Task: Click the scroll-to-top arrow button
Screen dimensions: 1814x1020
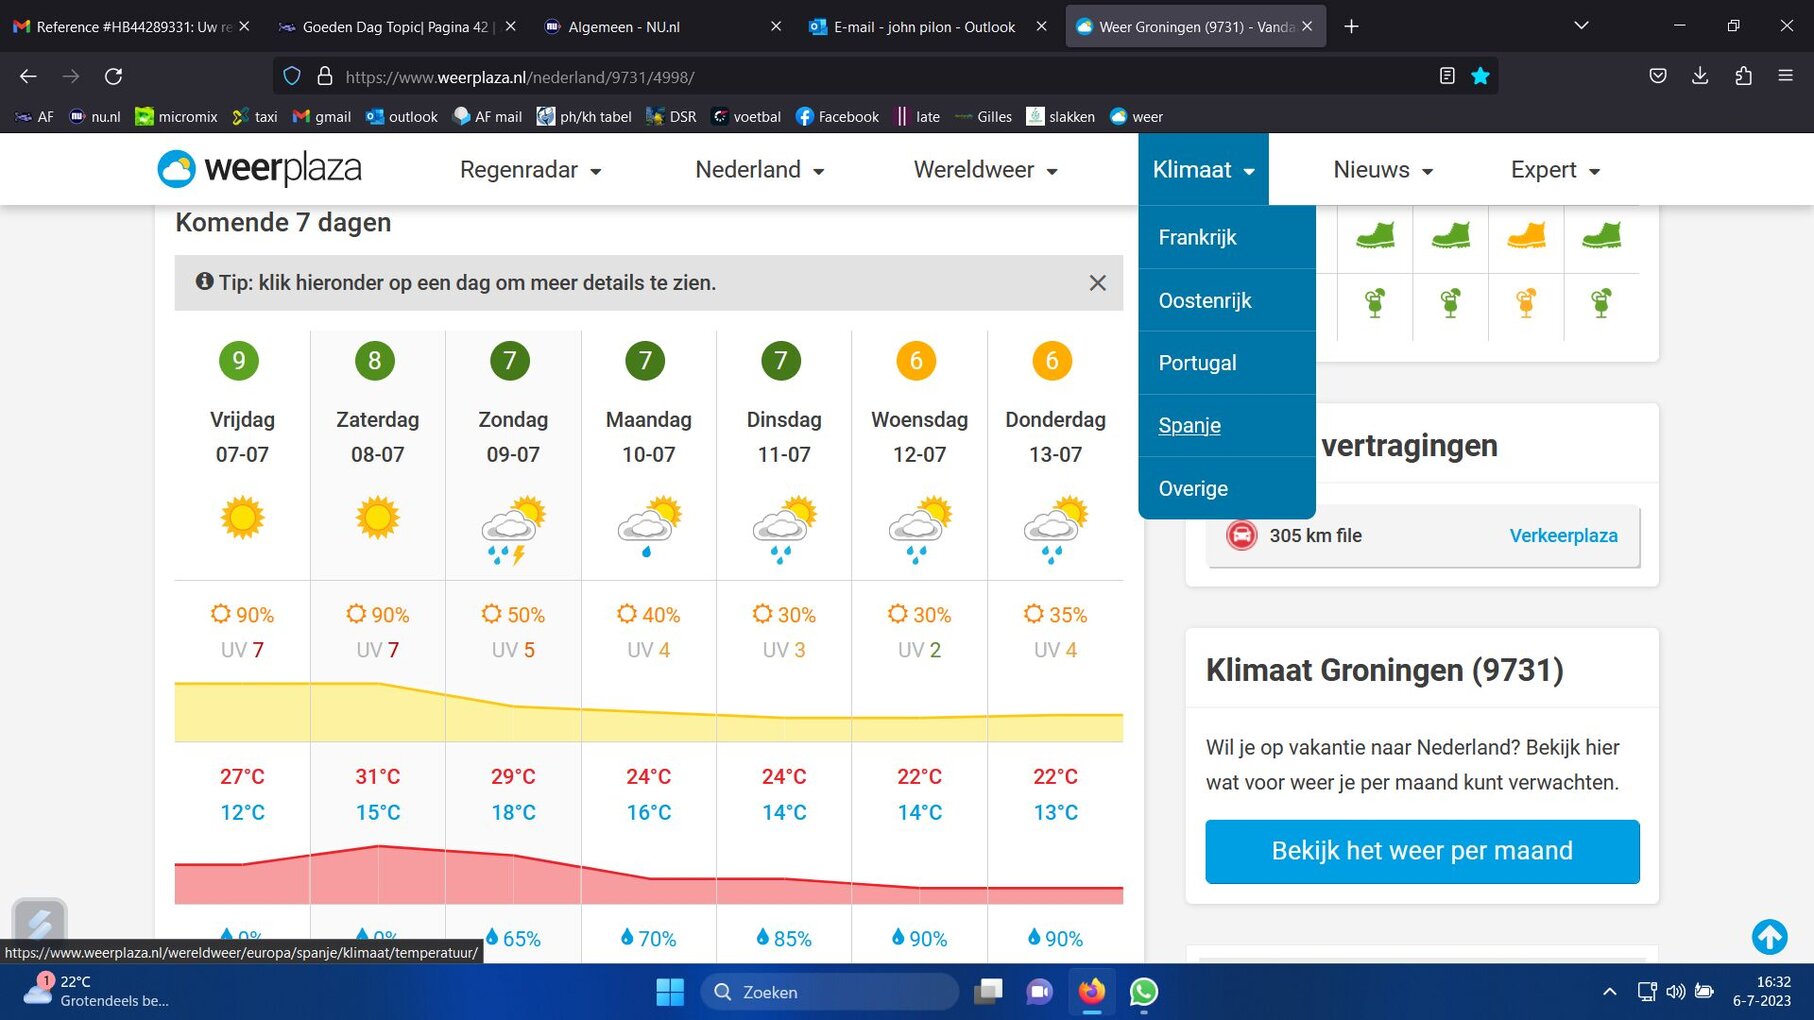Action: [x=1769, y=937]
